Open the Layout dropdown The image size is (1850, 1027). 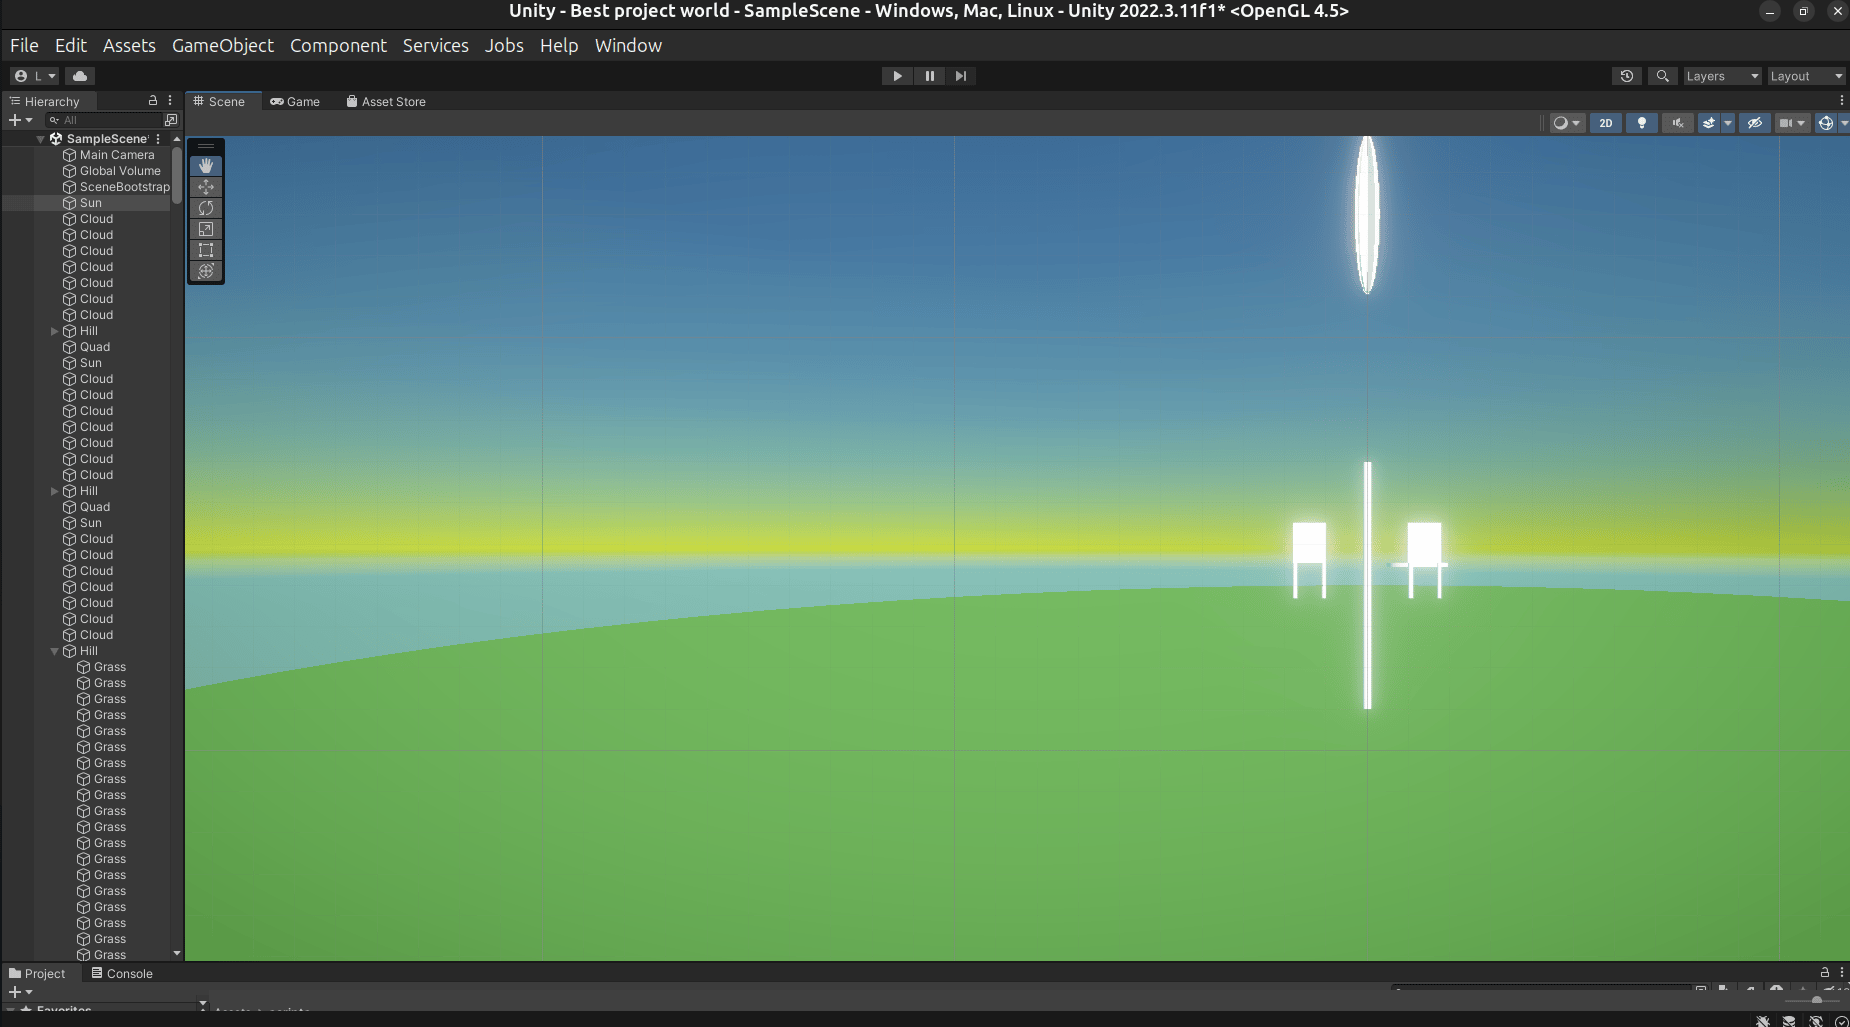point(1805,76)
